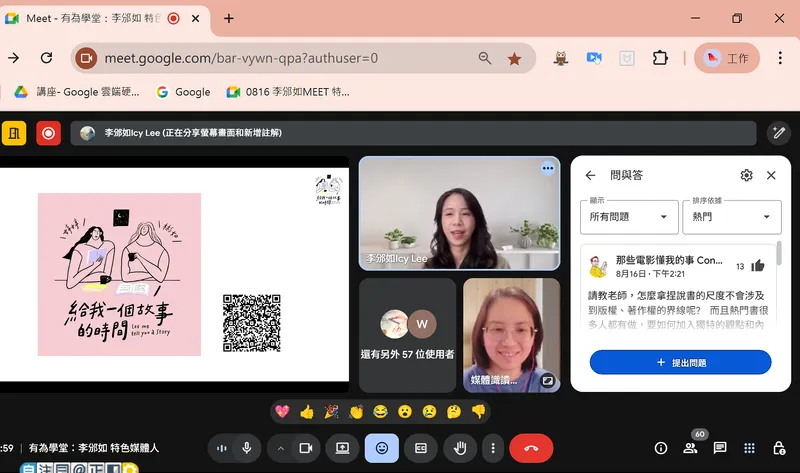Show the participants list
The image size is (800, 473).
pyautogui.click(x=690, y=449)
